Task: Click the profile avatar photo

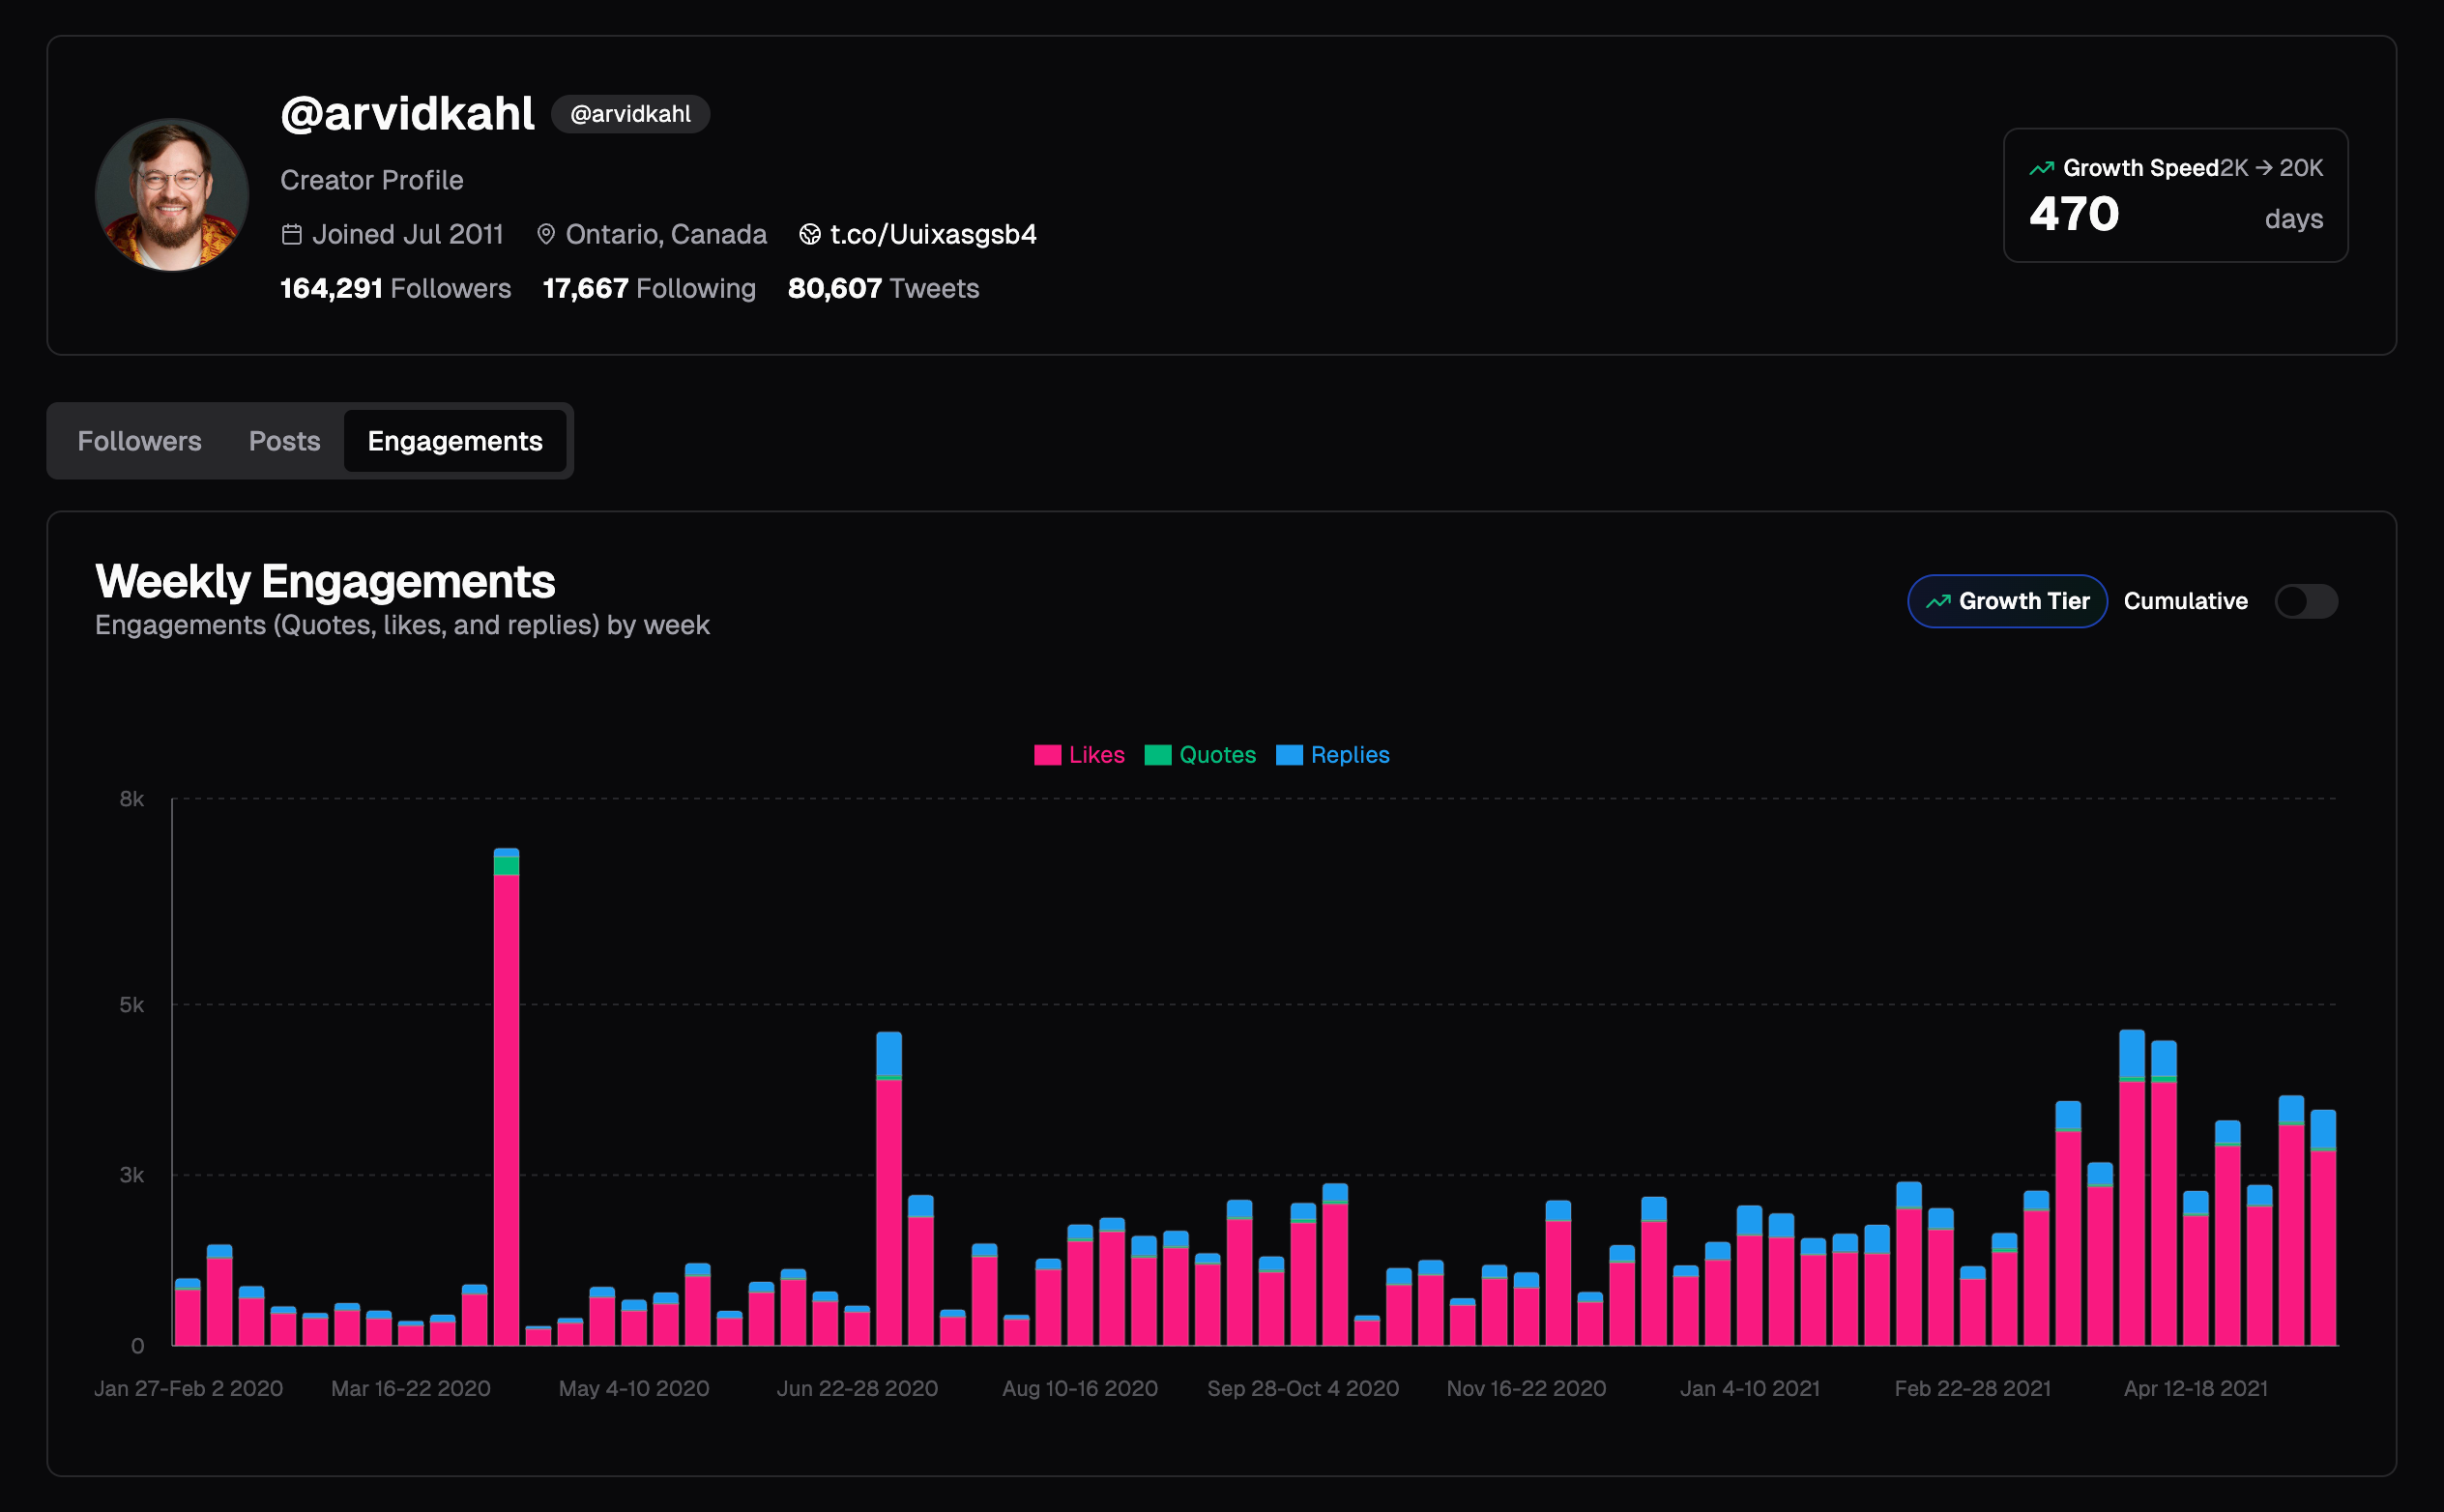Action: [172, 195]
